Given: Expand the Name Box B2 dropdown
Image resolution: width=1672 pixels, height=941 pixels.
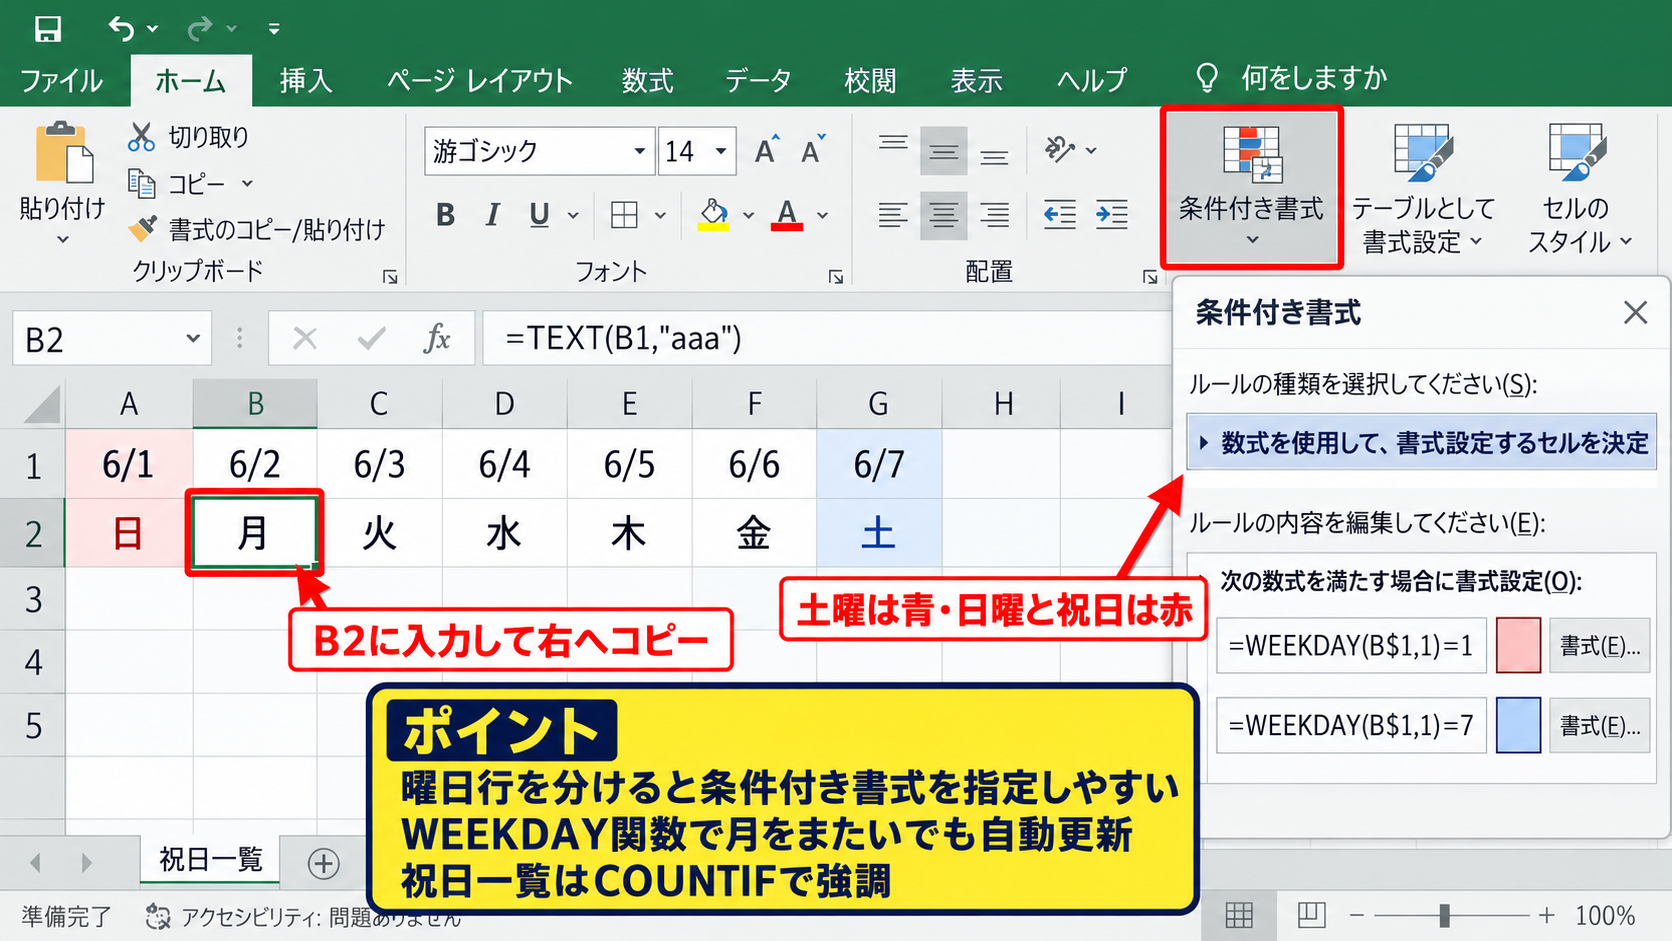Looking at the screenshot, I should (x=193, y=339).
